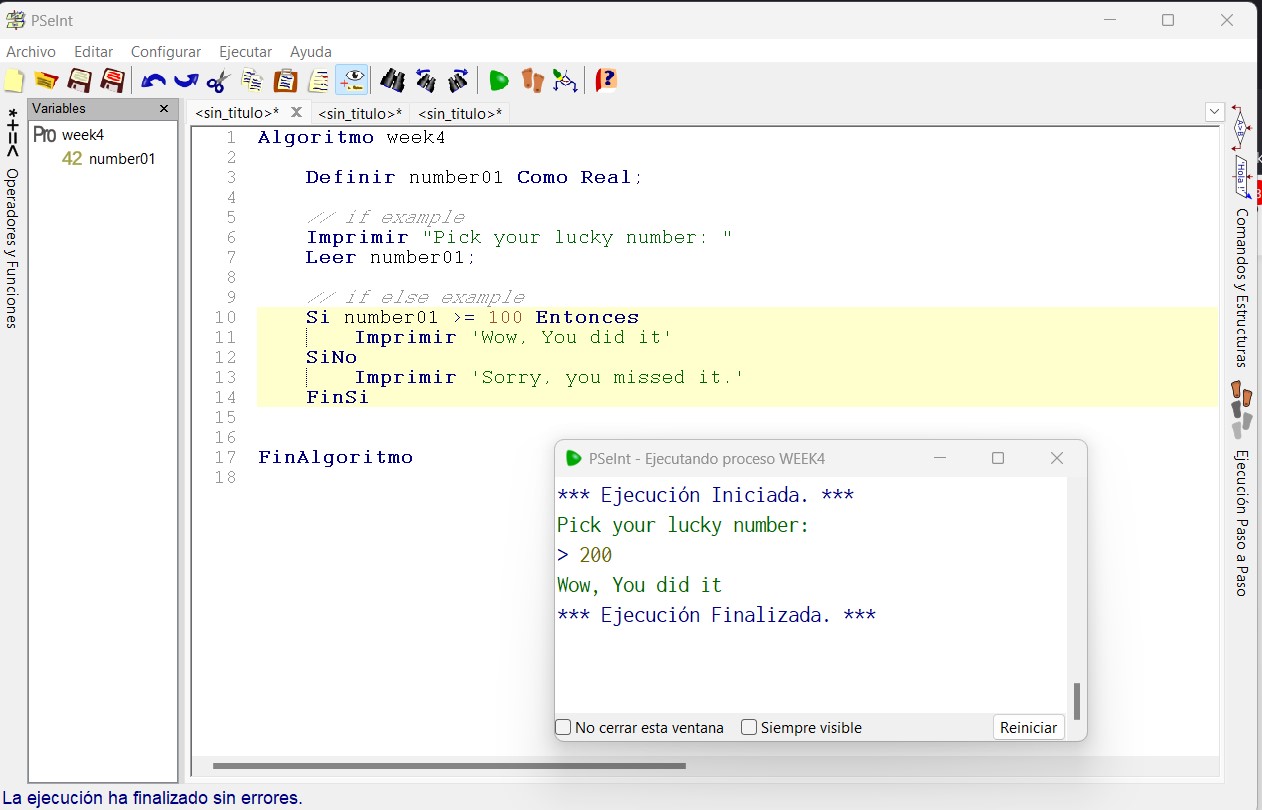Click the 'Definir number01 Como Real;' line
This screenshot has height=810, width=1262.
point(474,177)
